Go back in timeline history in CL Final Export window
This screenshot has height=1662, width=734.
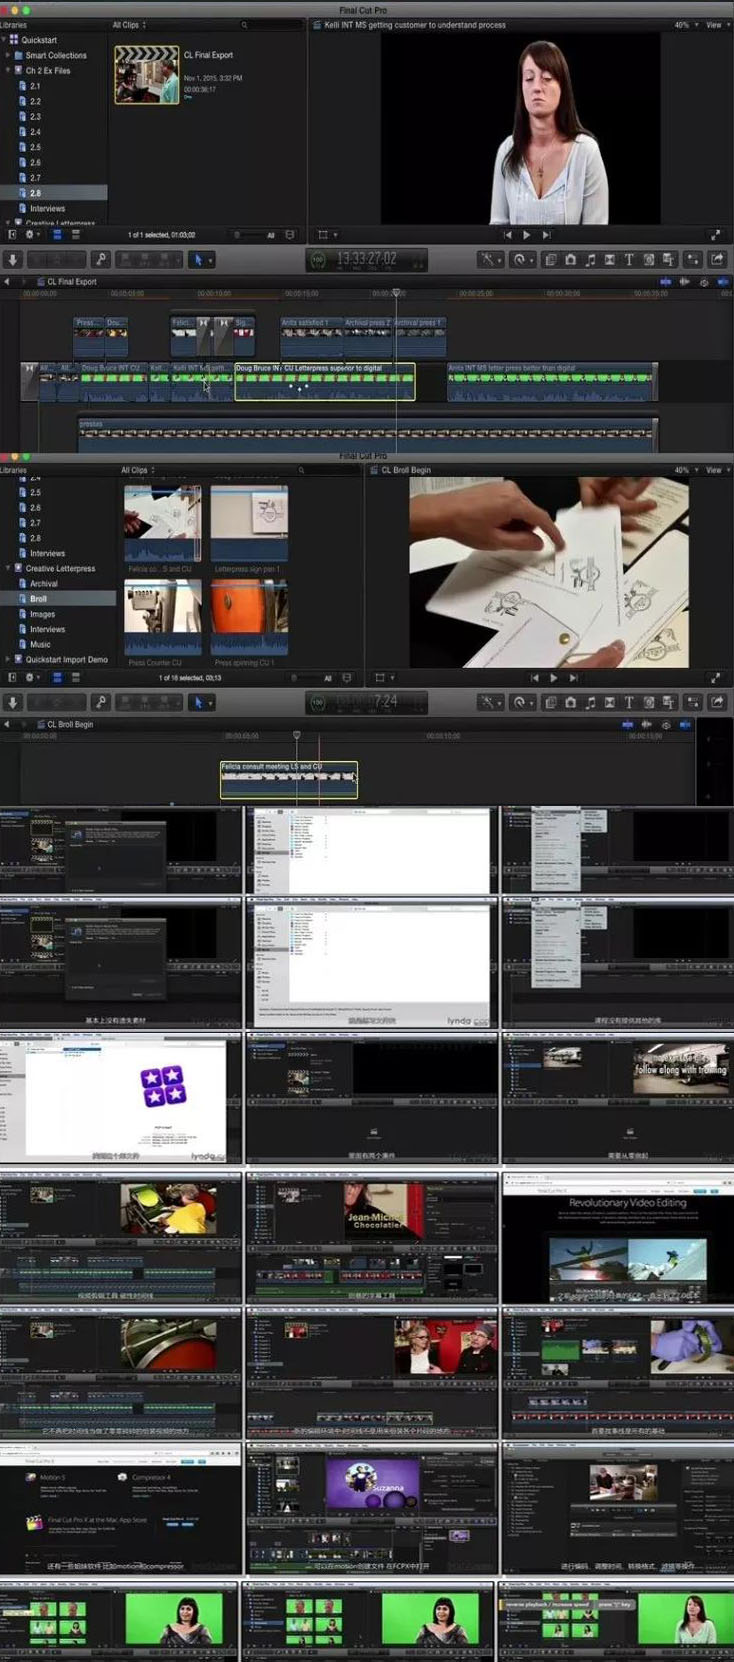coord(8,282)
